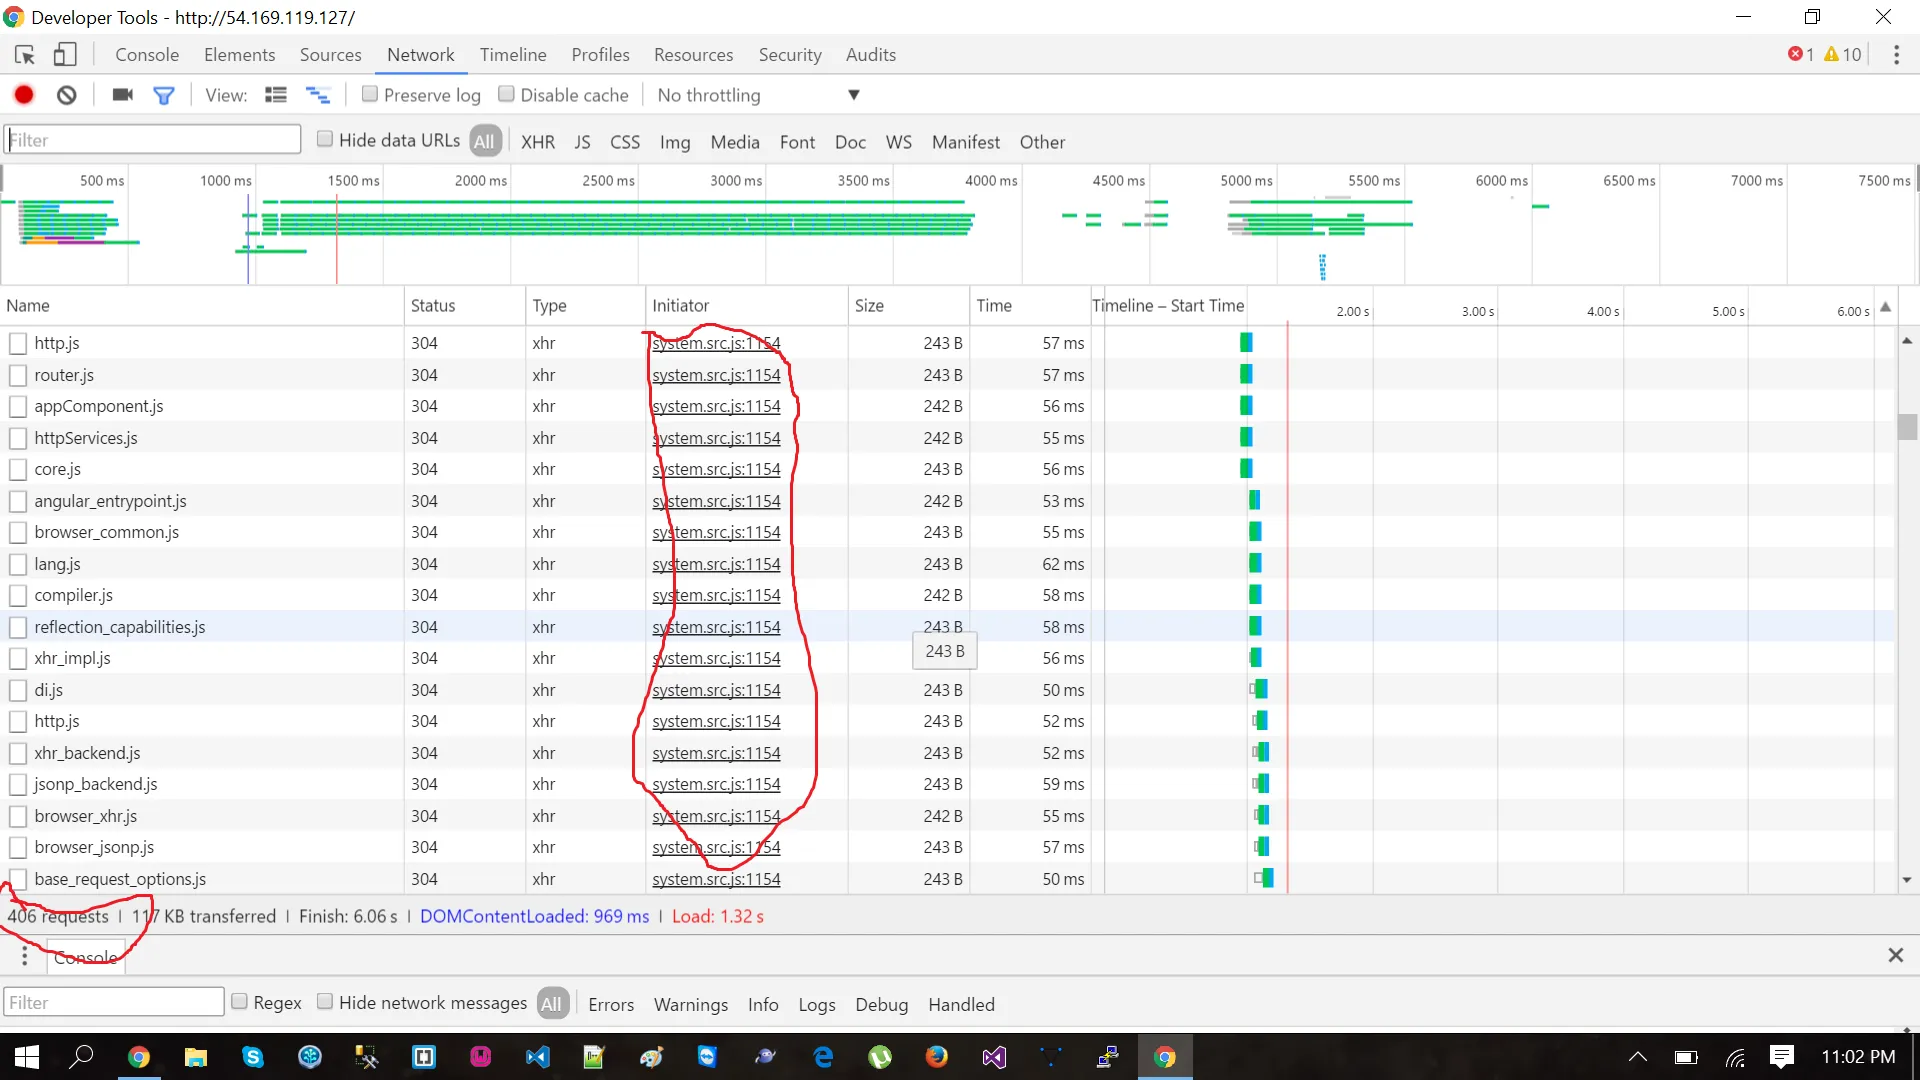Toggle the filter funnel icon
Screen dimensions: 1920x1080
(x=164, y=95)
